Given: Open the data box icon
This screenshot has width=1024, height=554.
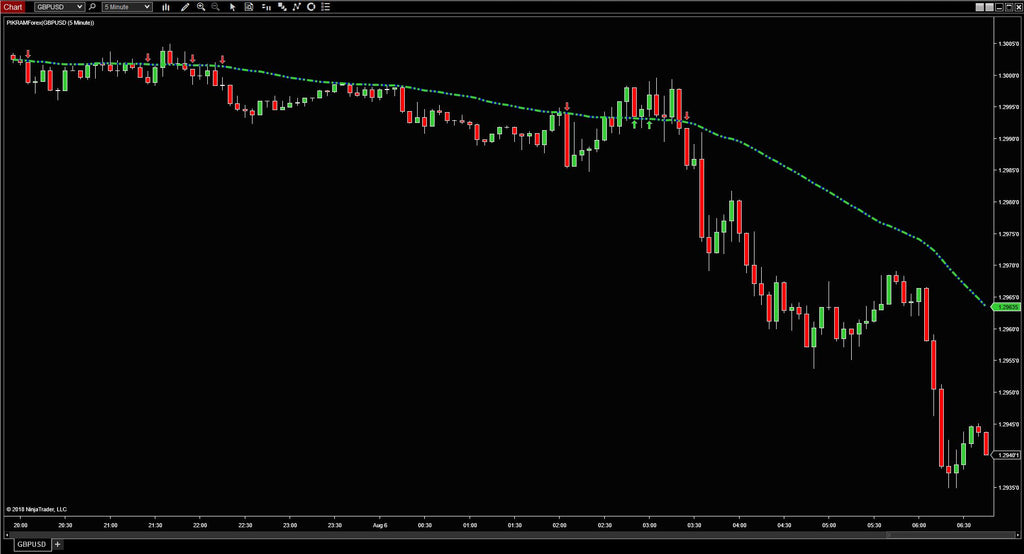Looking at the screenshot, I should tap(249, 7).
